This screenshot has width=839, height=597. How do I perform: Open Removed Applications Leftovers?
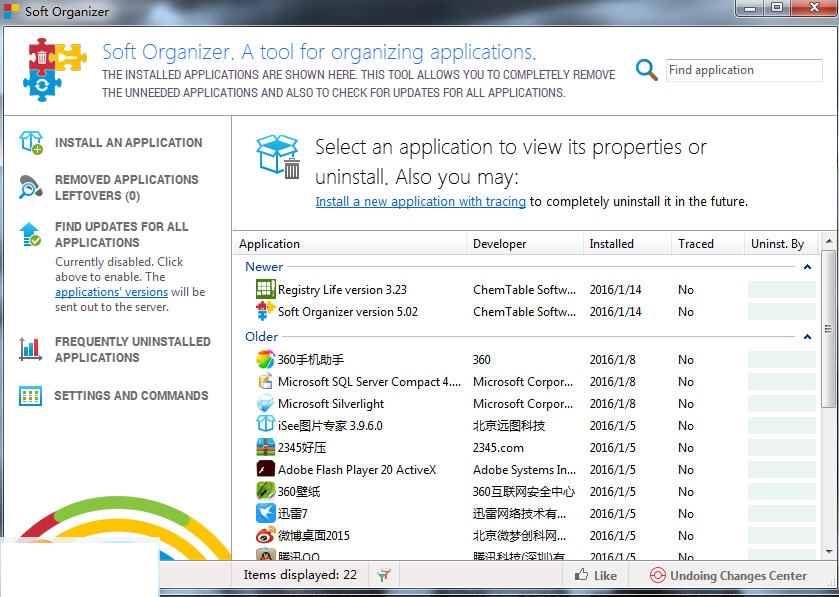coord(127,188)
